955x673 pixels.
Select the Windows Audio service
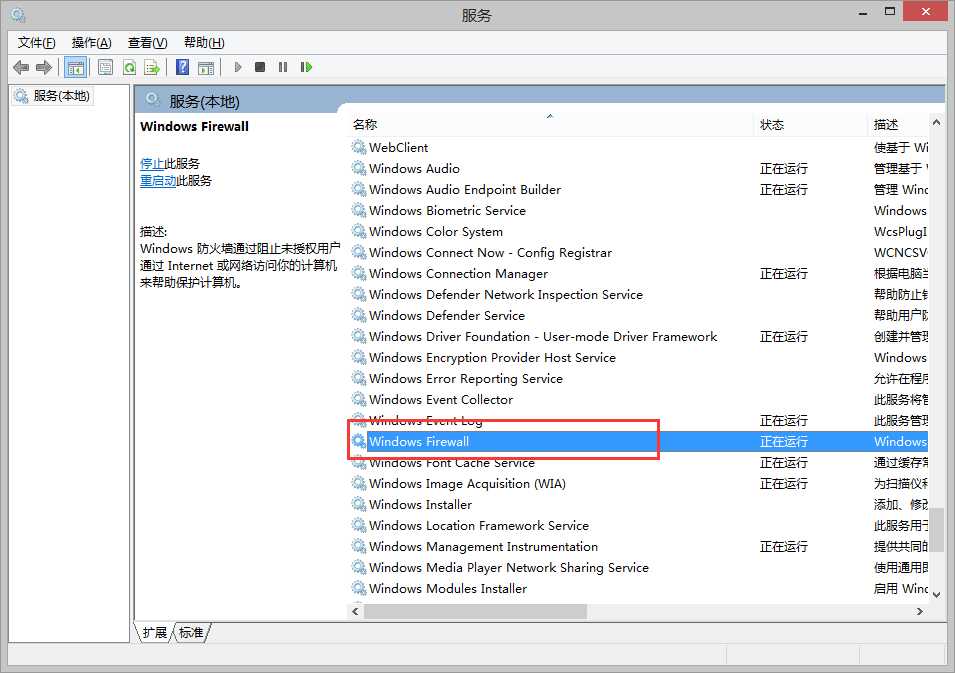point(638,169)
